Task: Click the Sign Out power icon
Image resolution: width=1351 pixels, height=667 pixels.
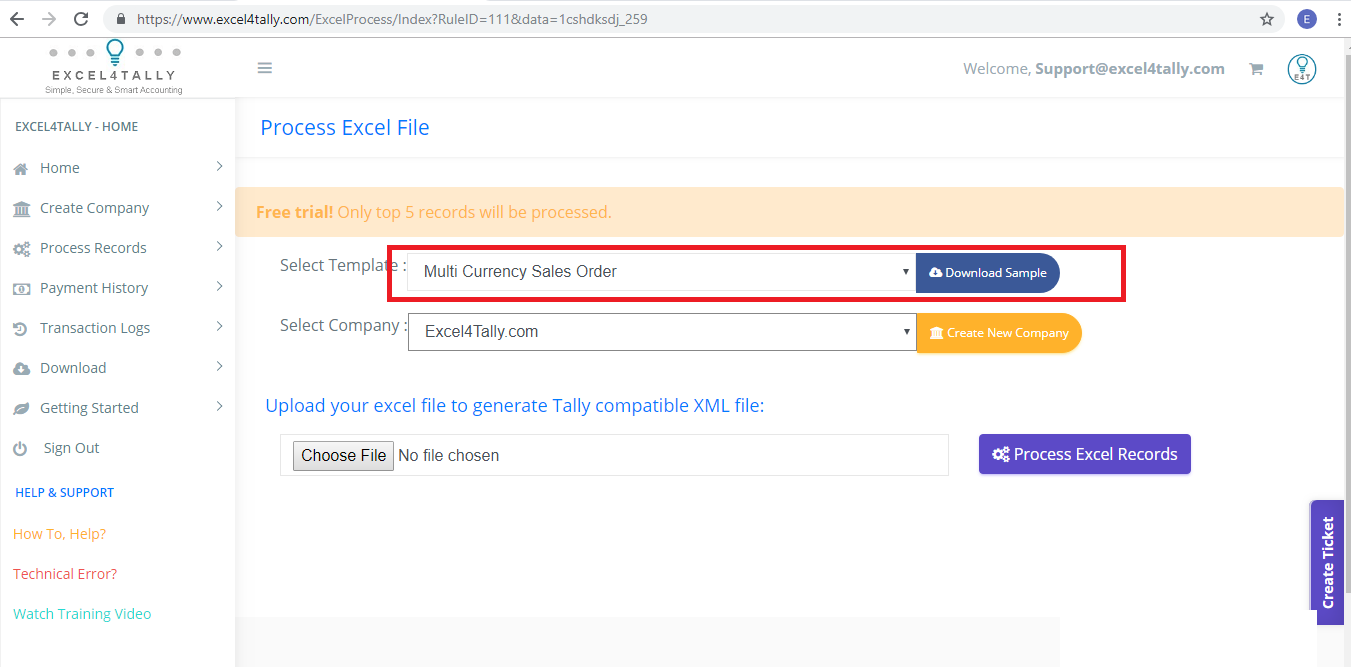Action: [x=20, y=449]
